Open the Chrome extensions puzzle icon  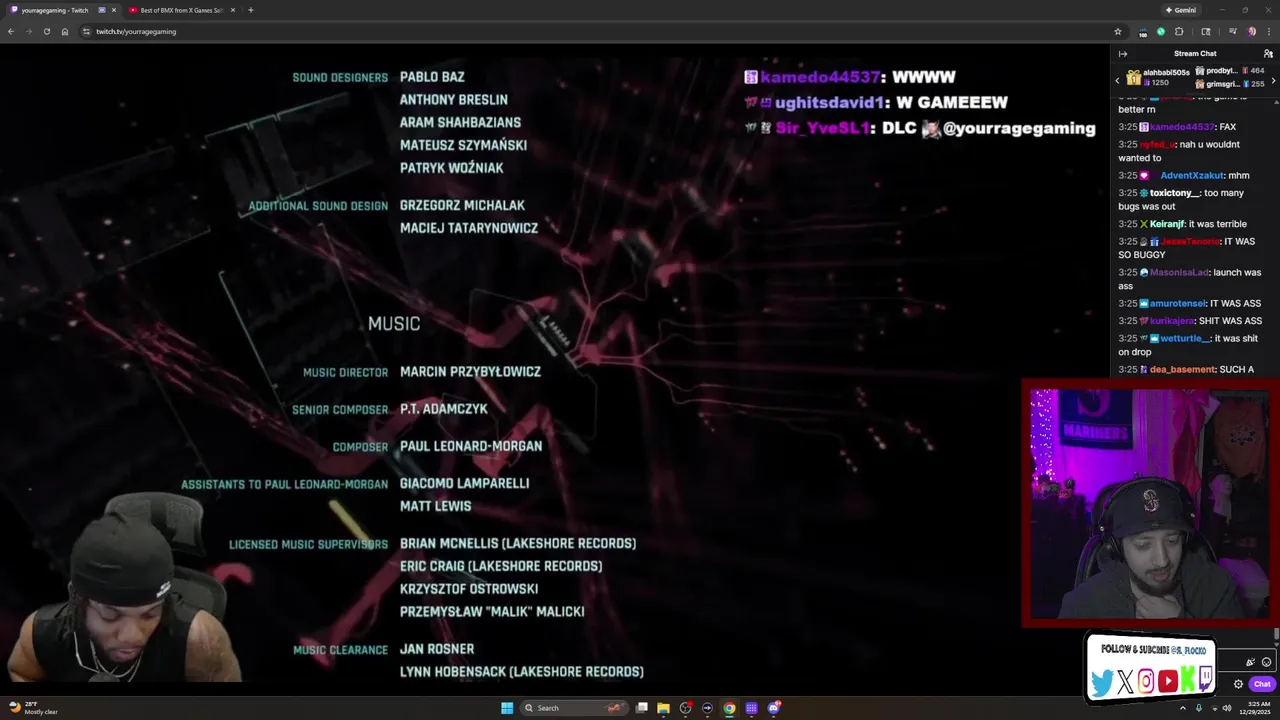1179,31
